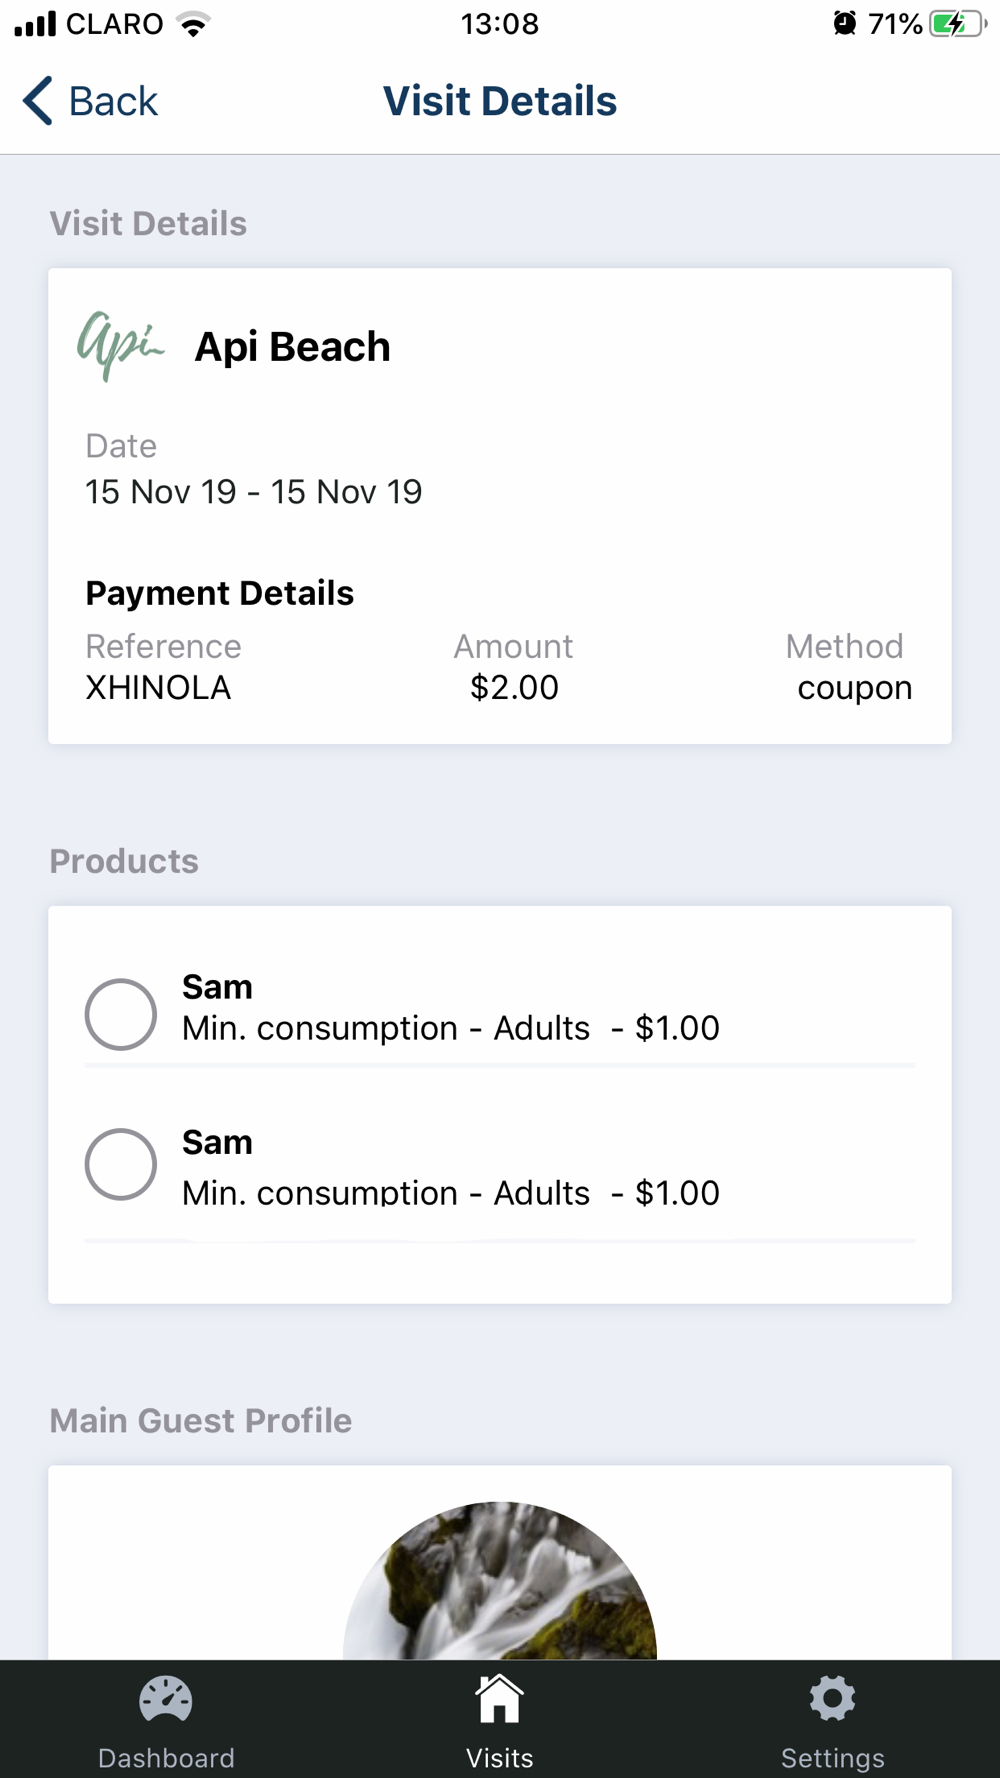Viewport: 1000px width, 1778px height.
Task: Open the Dashboard tab label
Action: [166, 1757]
